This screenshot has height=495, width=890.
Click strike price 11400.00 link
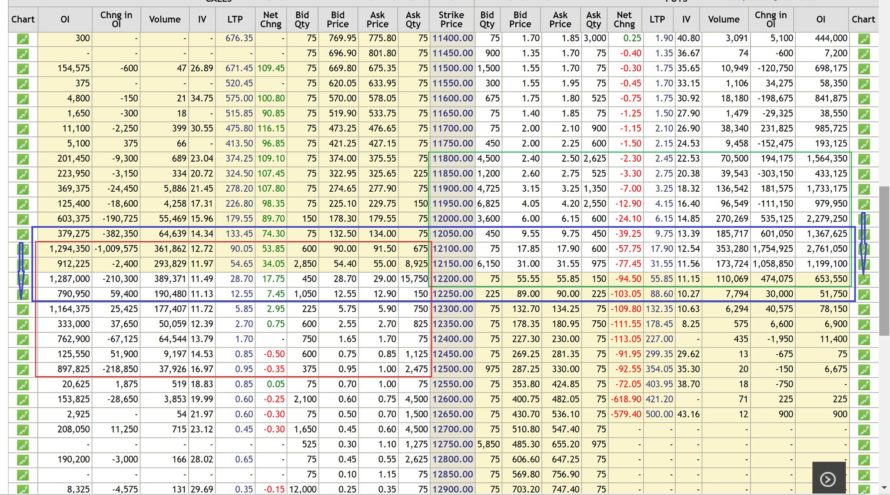coord(452,38)
